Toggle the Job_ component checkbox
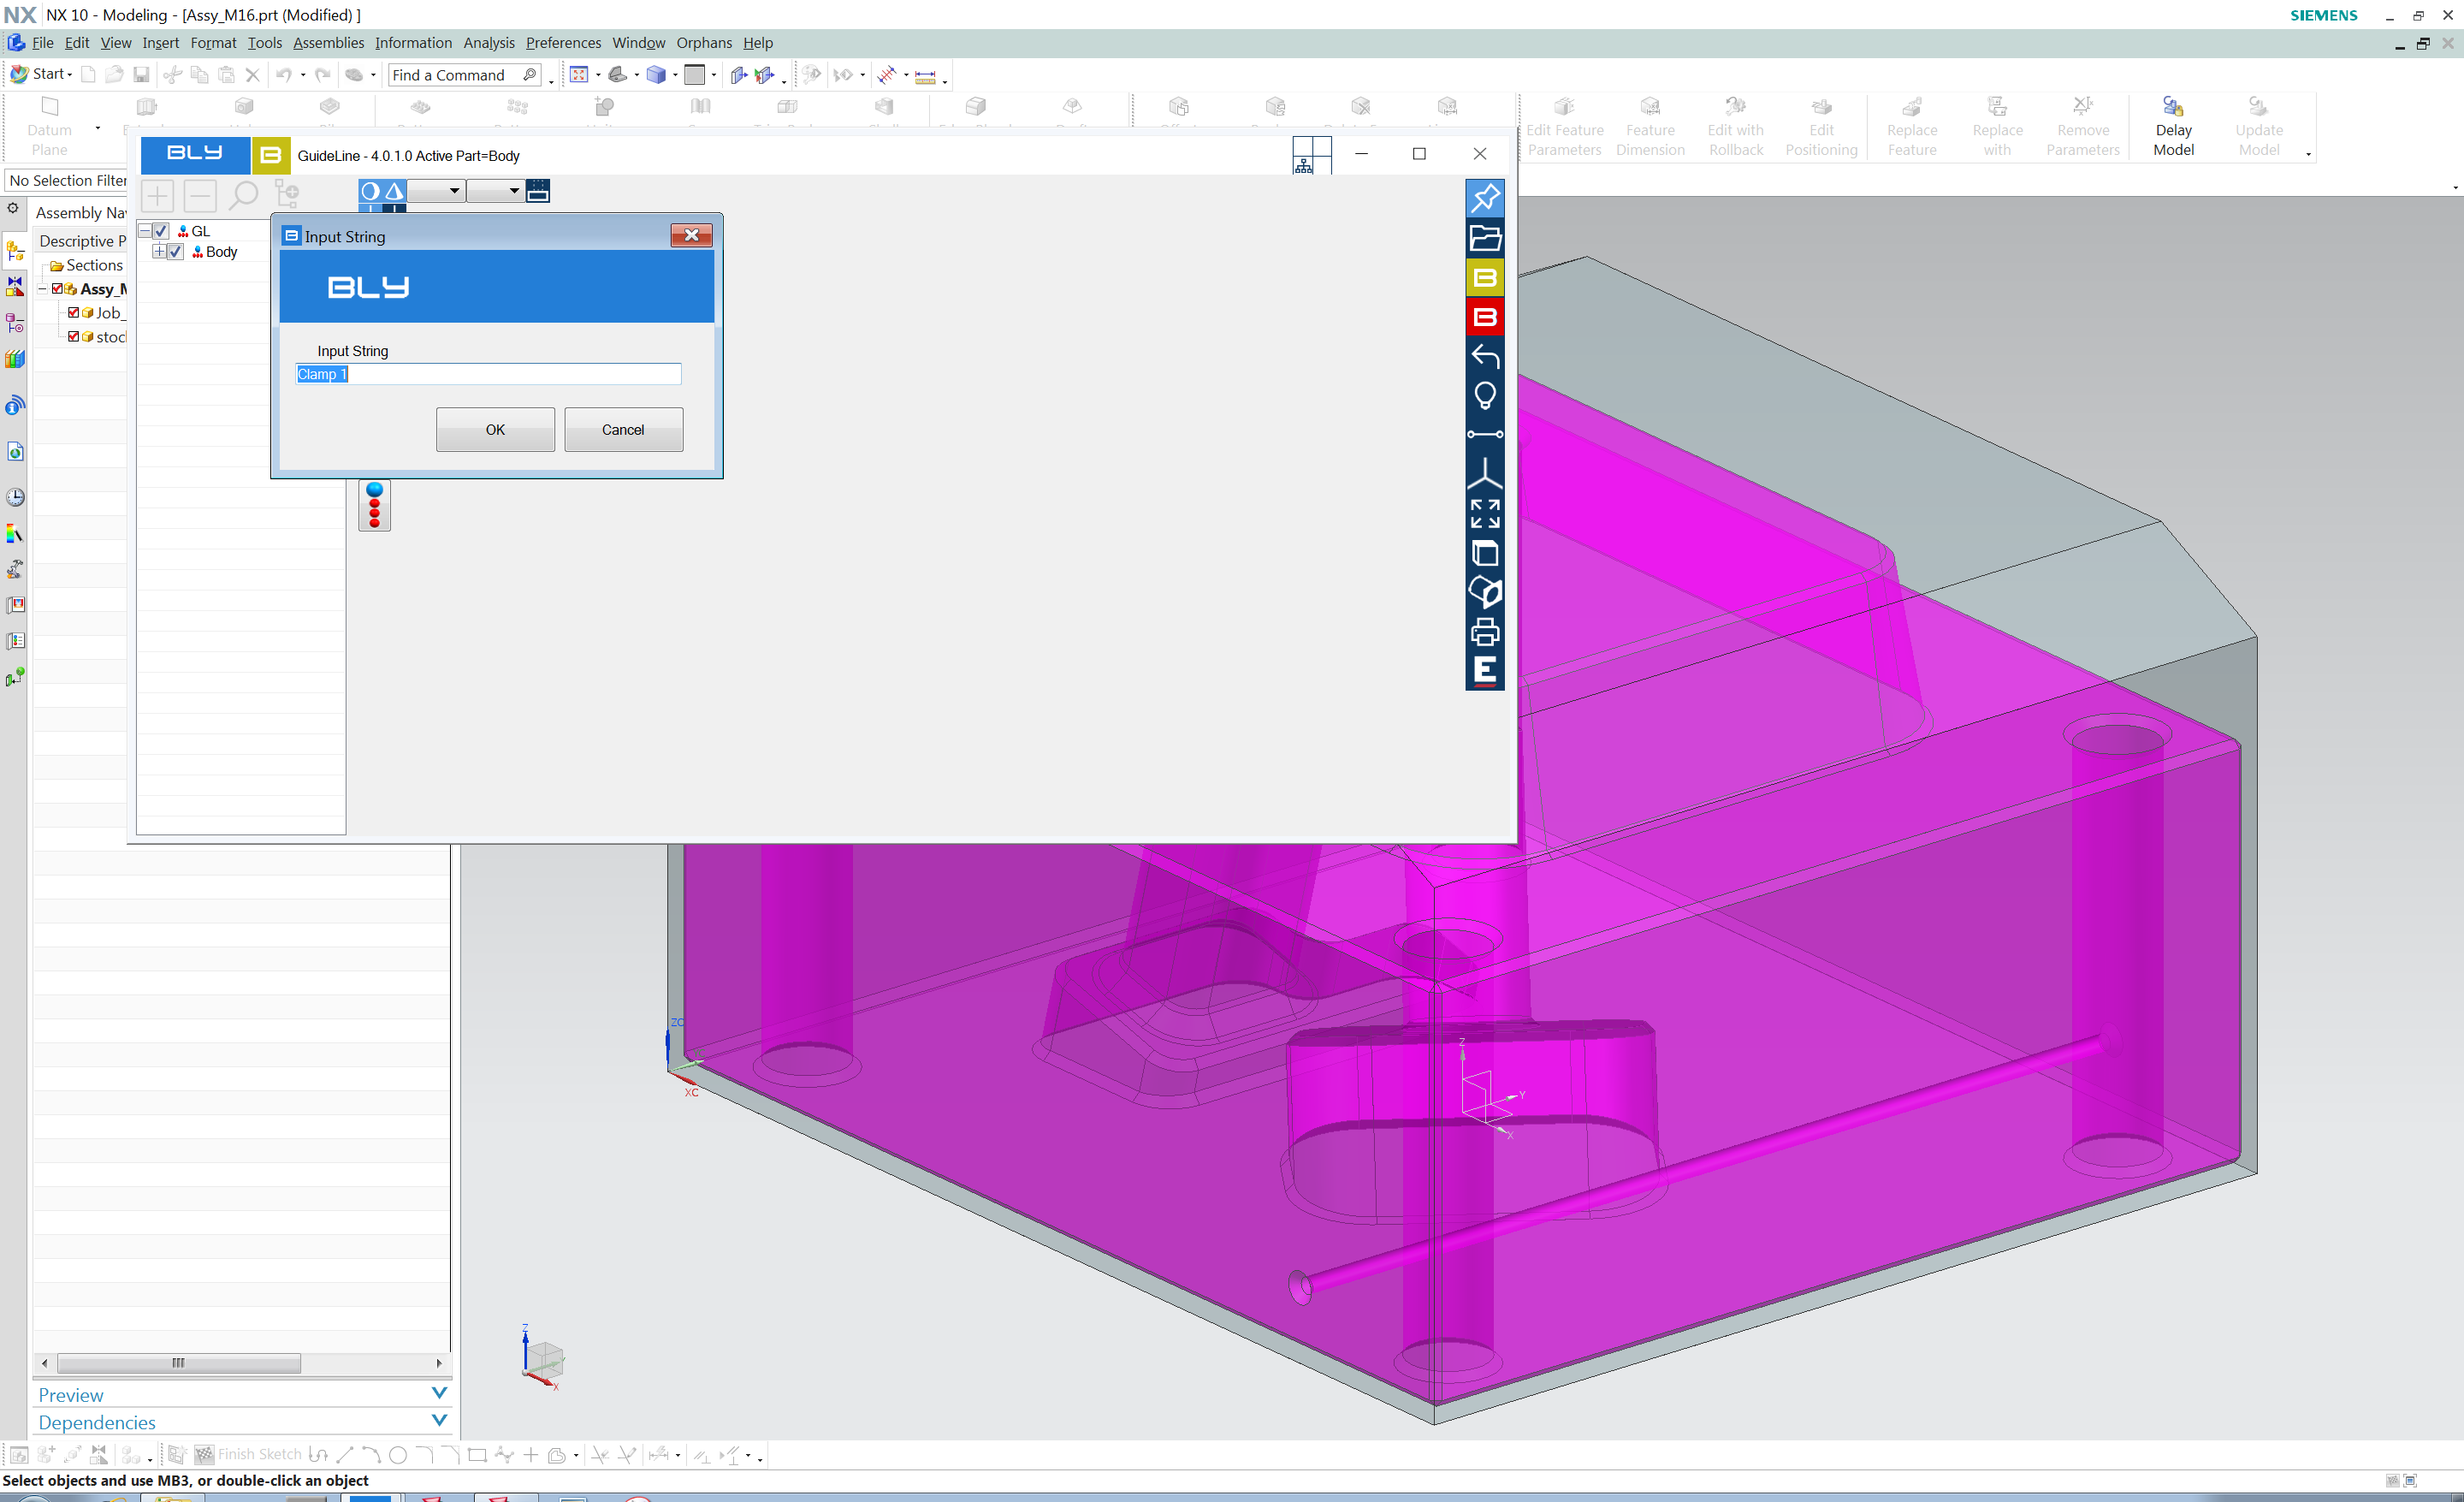 coord(73,313)
